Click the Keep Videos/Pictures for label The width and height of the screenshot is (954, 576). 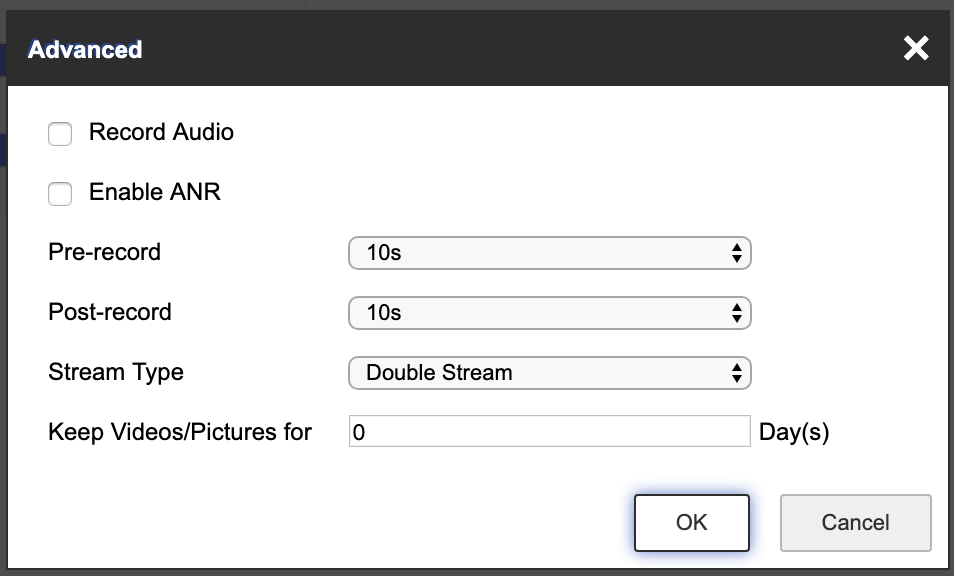coord(180,432)
